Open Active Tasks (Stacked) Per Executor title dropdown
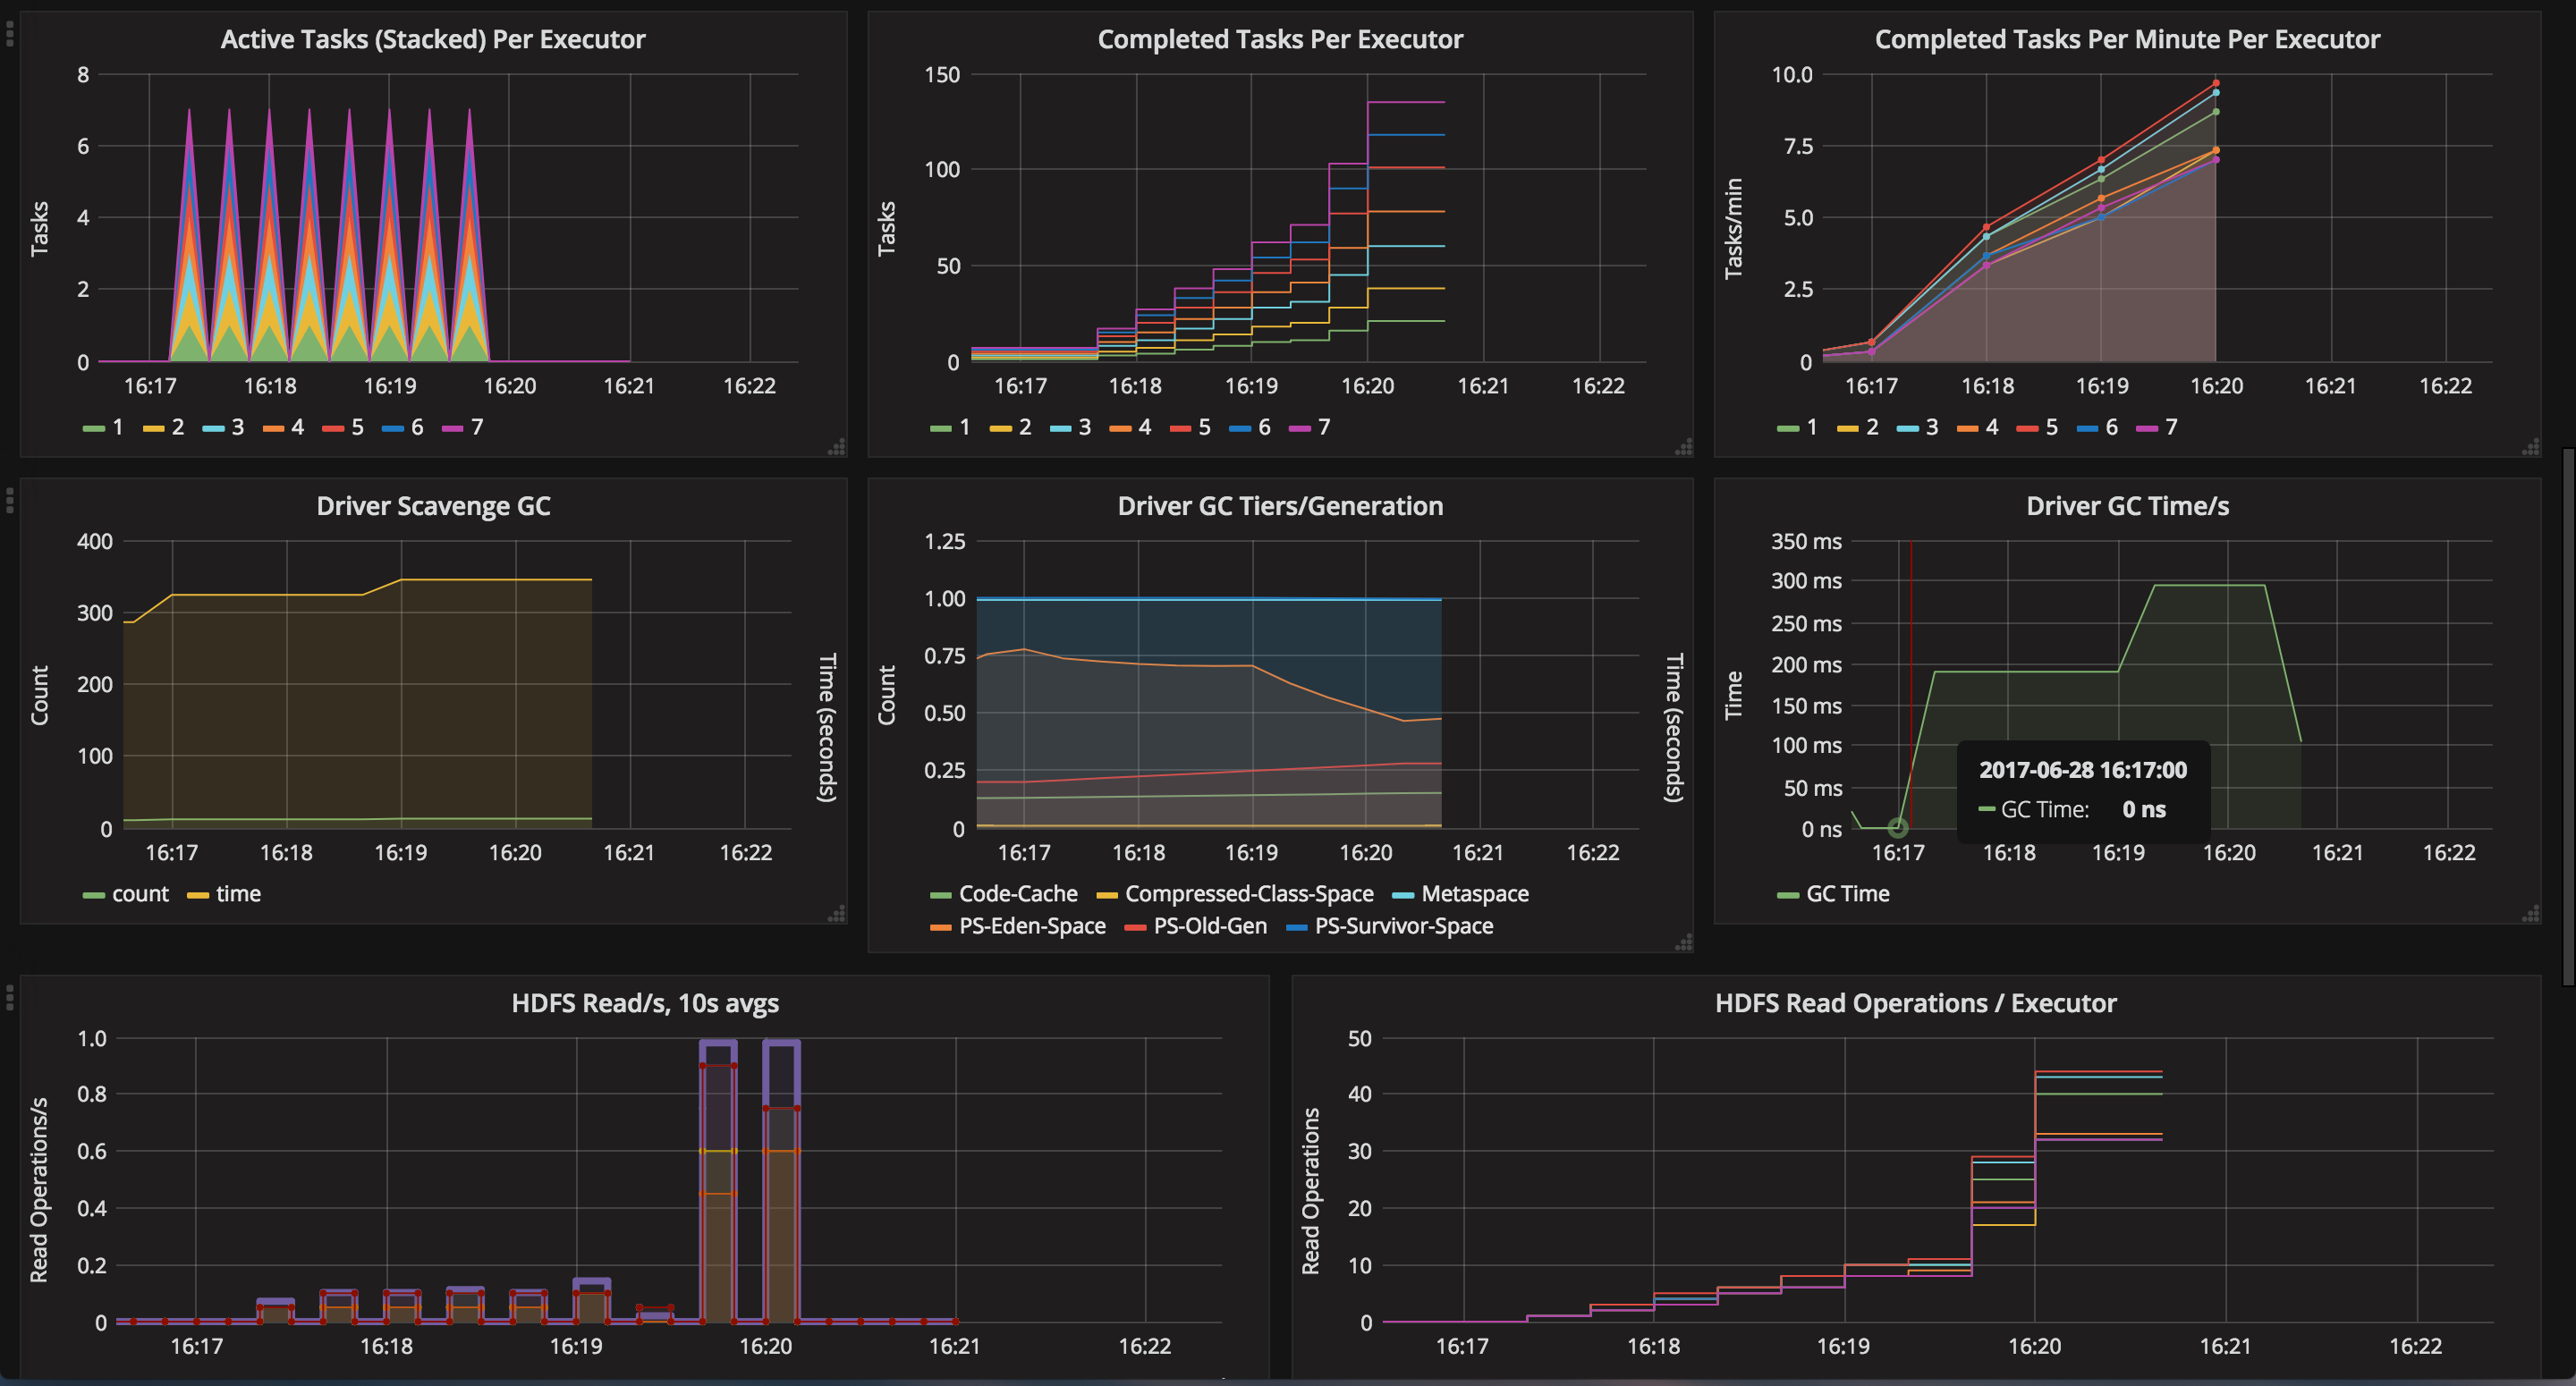Viewport: 2576px width, 1386px height. [x=433, y=39]
